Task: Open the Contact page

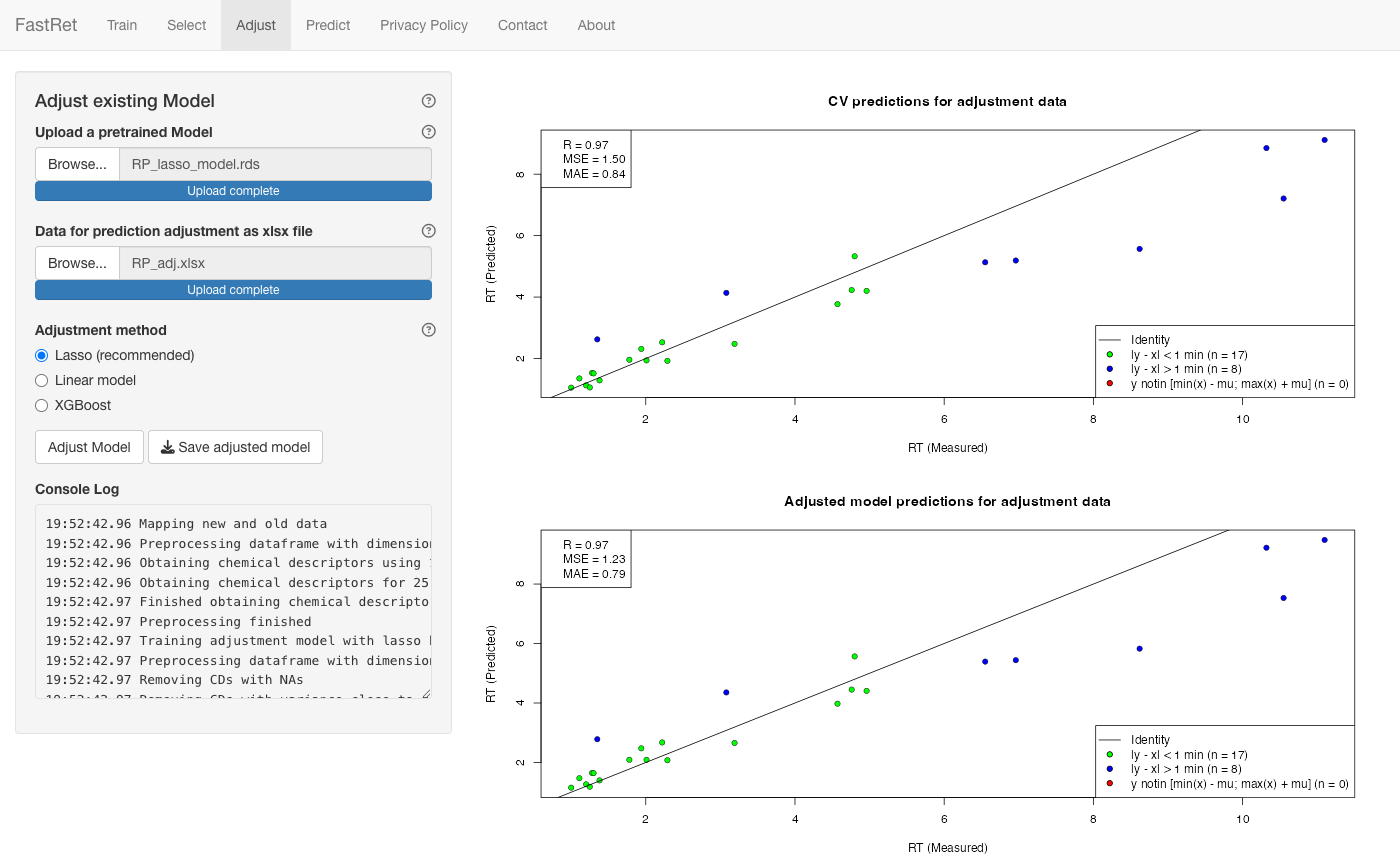Action: (522, 25)
